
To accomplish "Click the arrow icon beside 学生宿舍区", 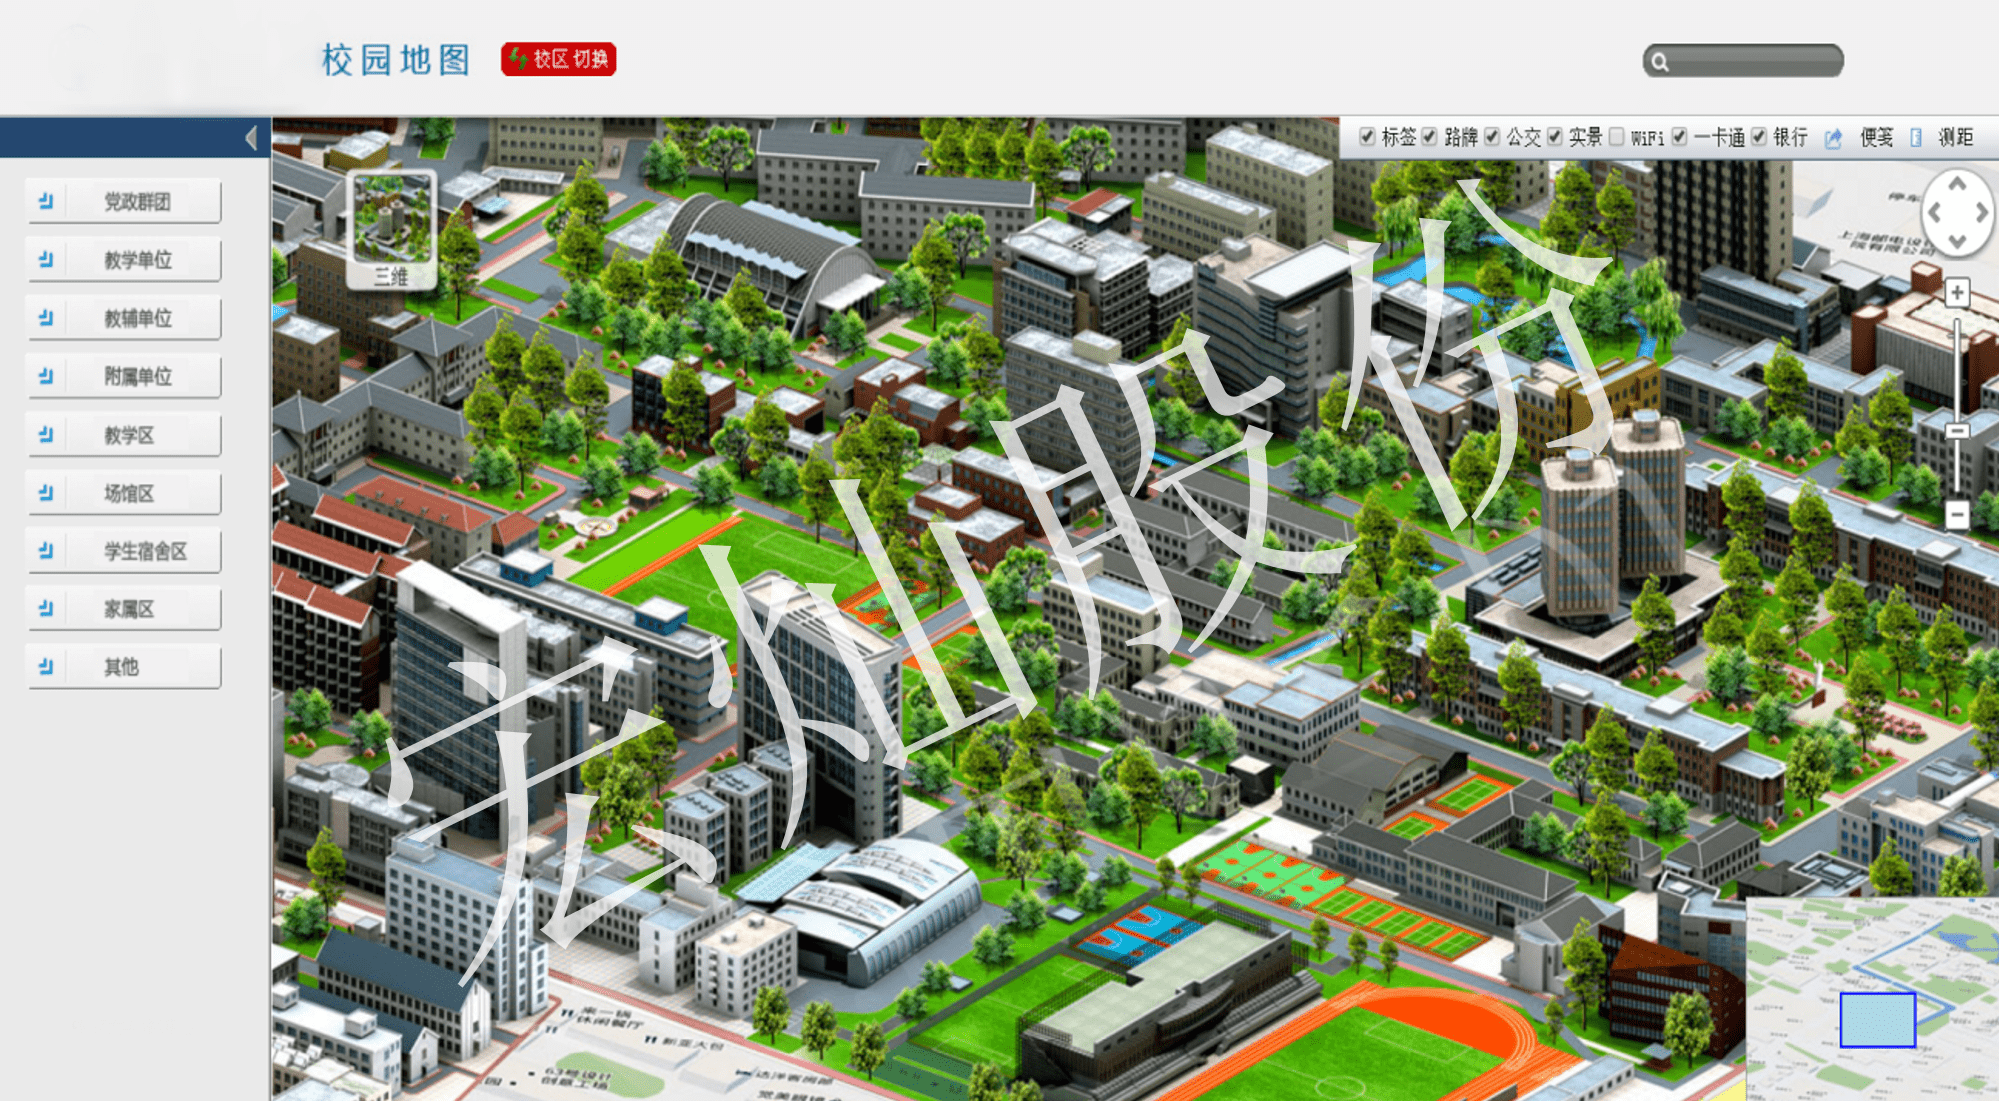I will [x=46, y=550].
